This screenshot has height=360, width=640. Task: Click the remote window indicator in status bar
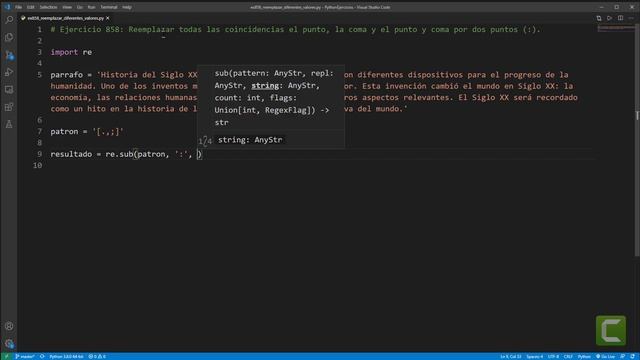(x=6, y=356)
